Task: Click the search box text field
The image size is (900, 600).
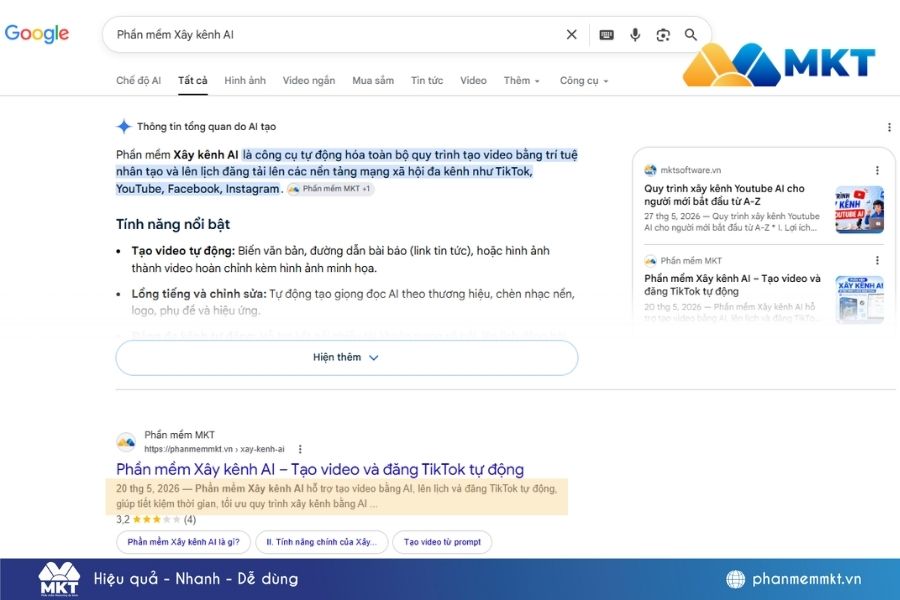Action: (x=336, y=34)
